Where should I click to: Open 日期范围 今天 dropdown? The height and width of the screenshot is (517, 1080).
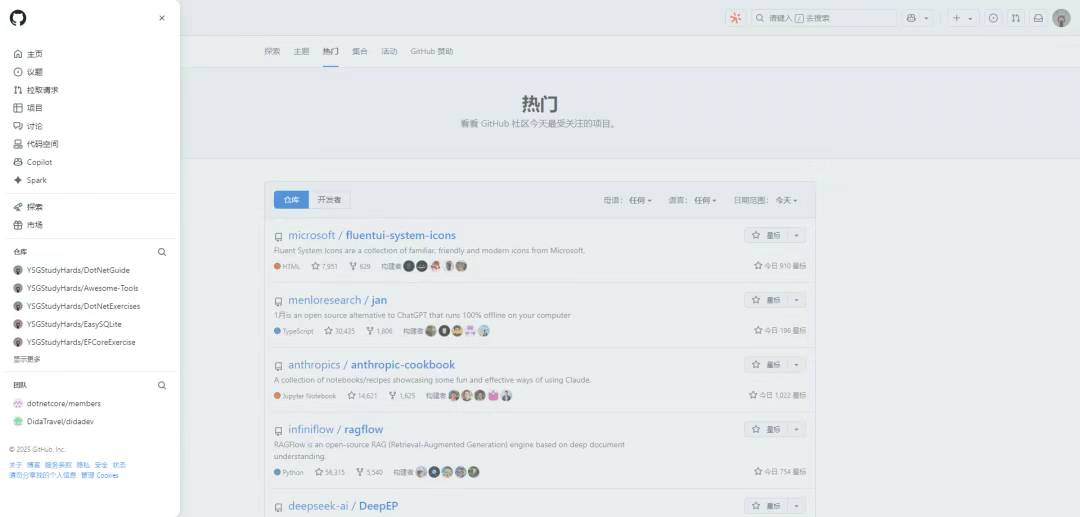[x=765, y=200]
